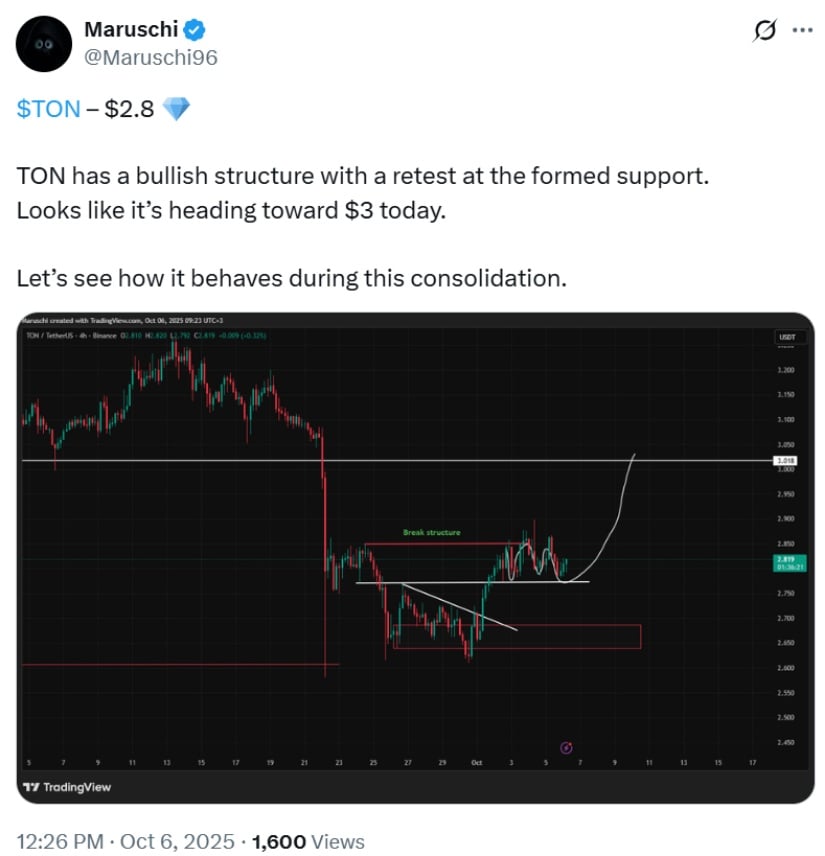Image resolution: width=825 pixels, height=856 pixels.
Task: Open the USDT currency selector on the chart
Action: 786,337
